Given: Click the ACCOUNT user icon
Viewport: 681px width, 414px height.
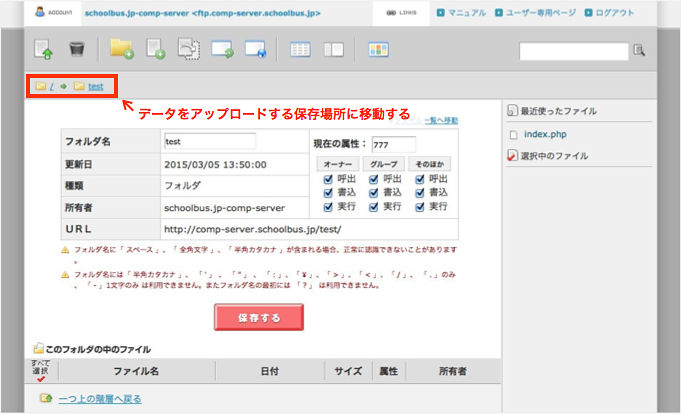Looking at the screenshot, I should click(40, 12).
